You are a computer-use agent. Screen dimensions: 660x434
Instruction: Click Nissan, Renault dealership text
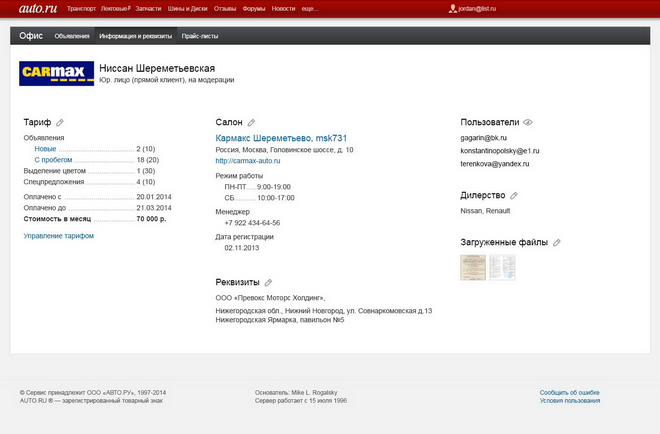[485, 211]
